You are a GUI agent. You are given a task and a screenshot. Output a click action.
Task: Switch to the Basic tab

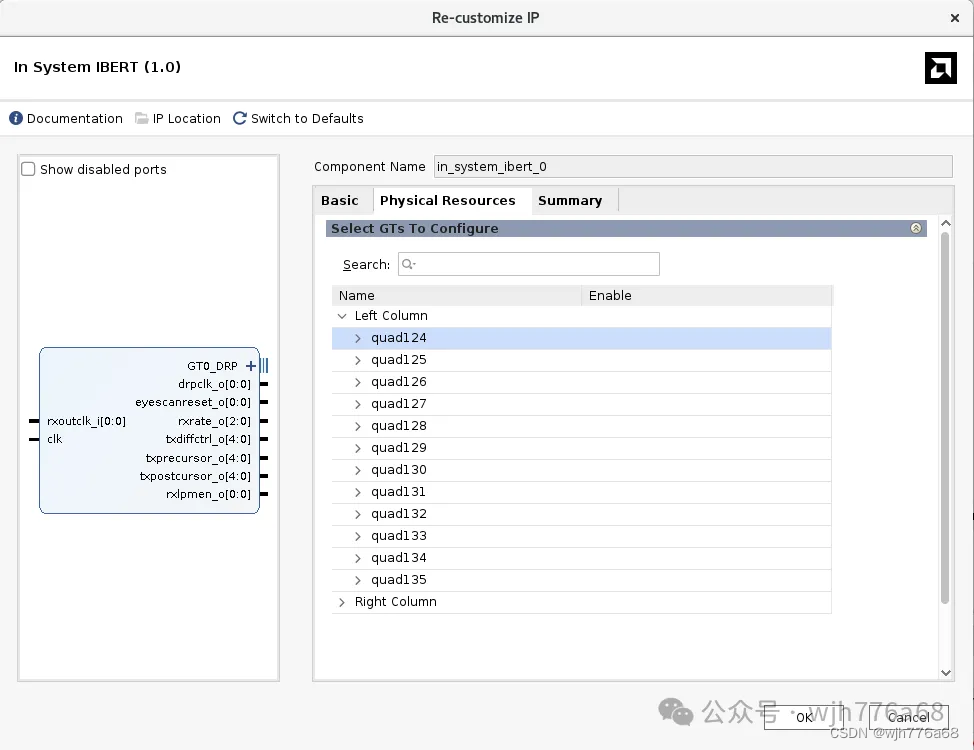[340, 201]
